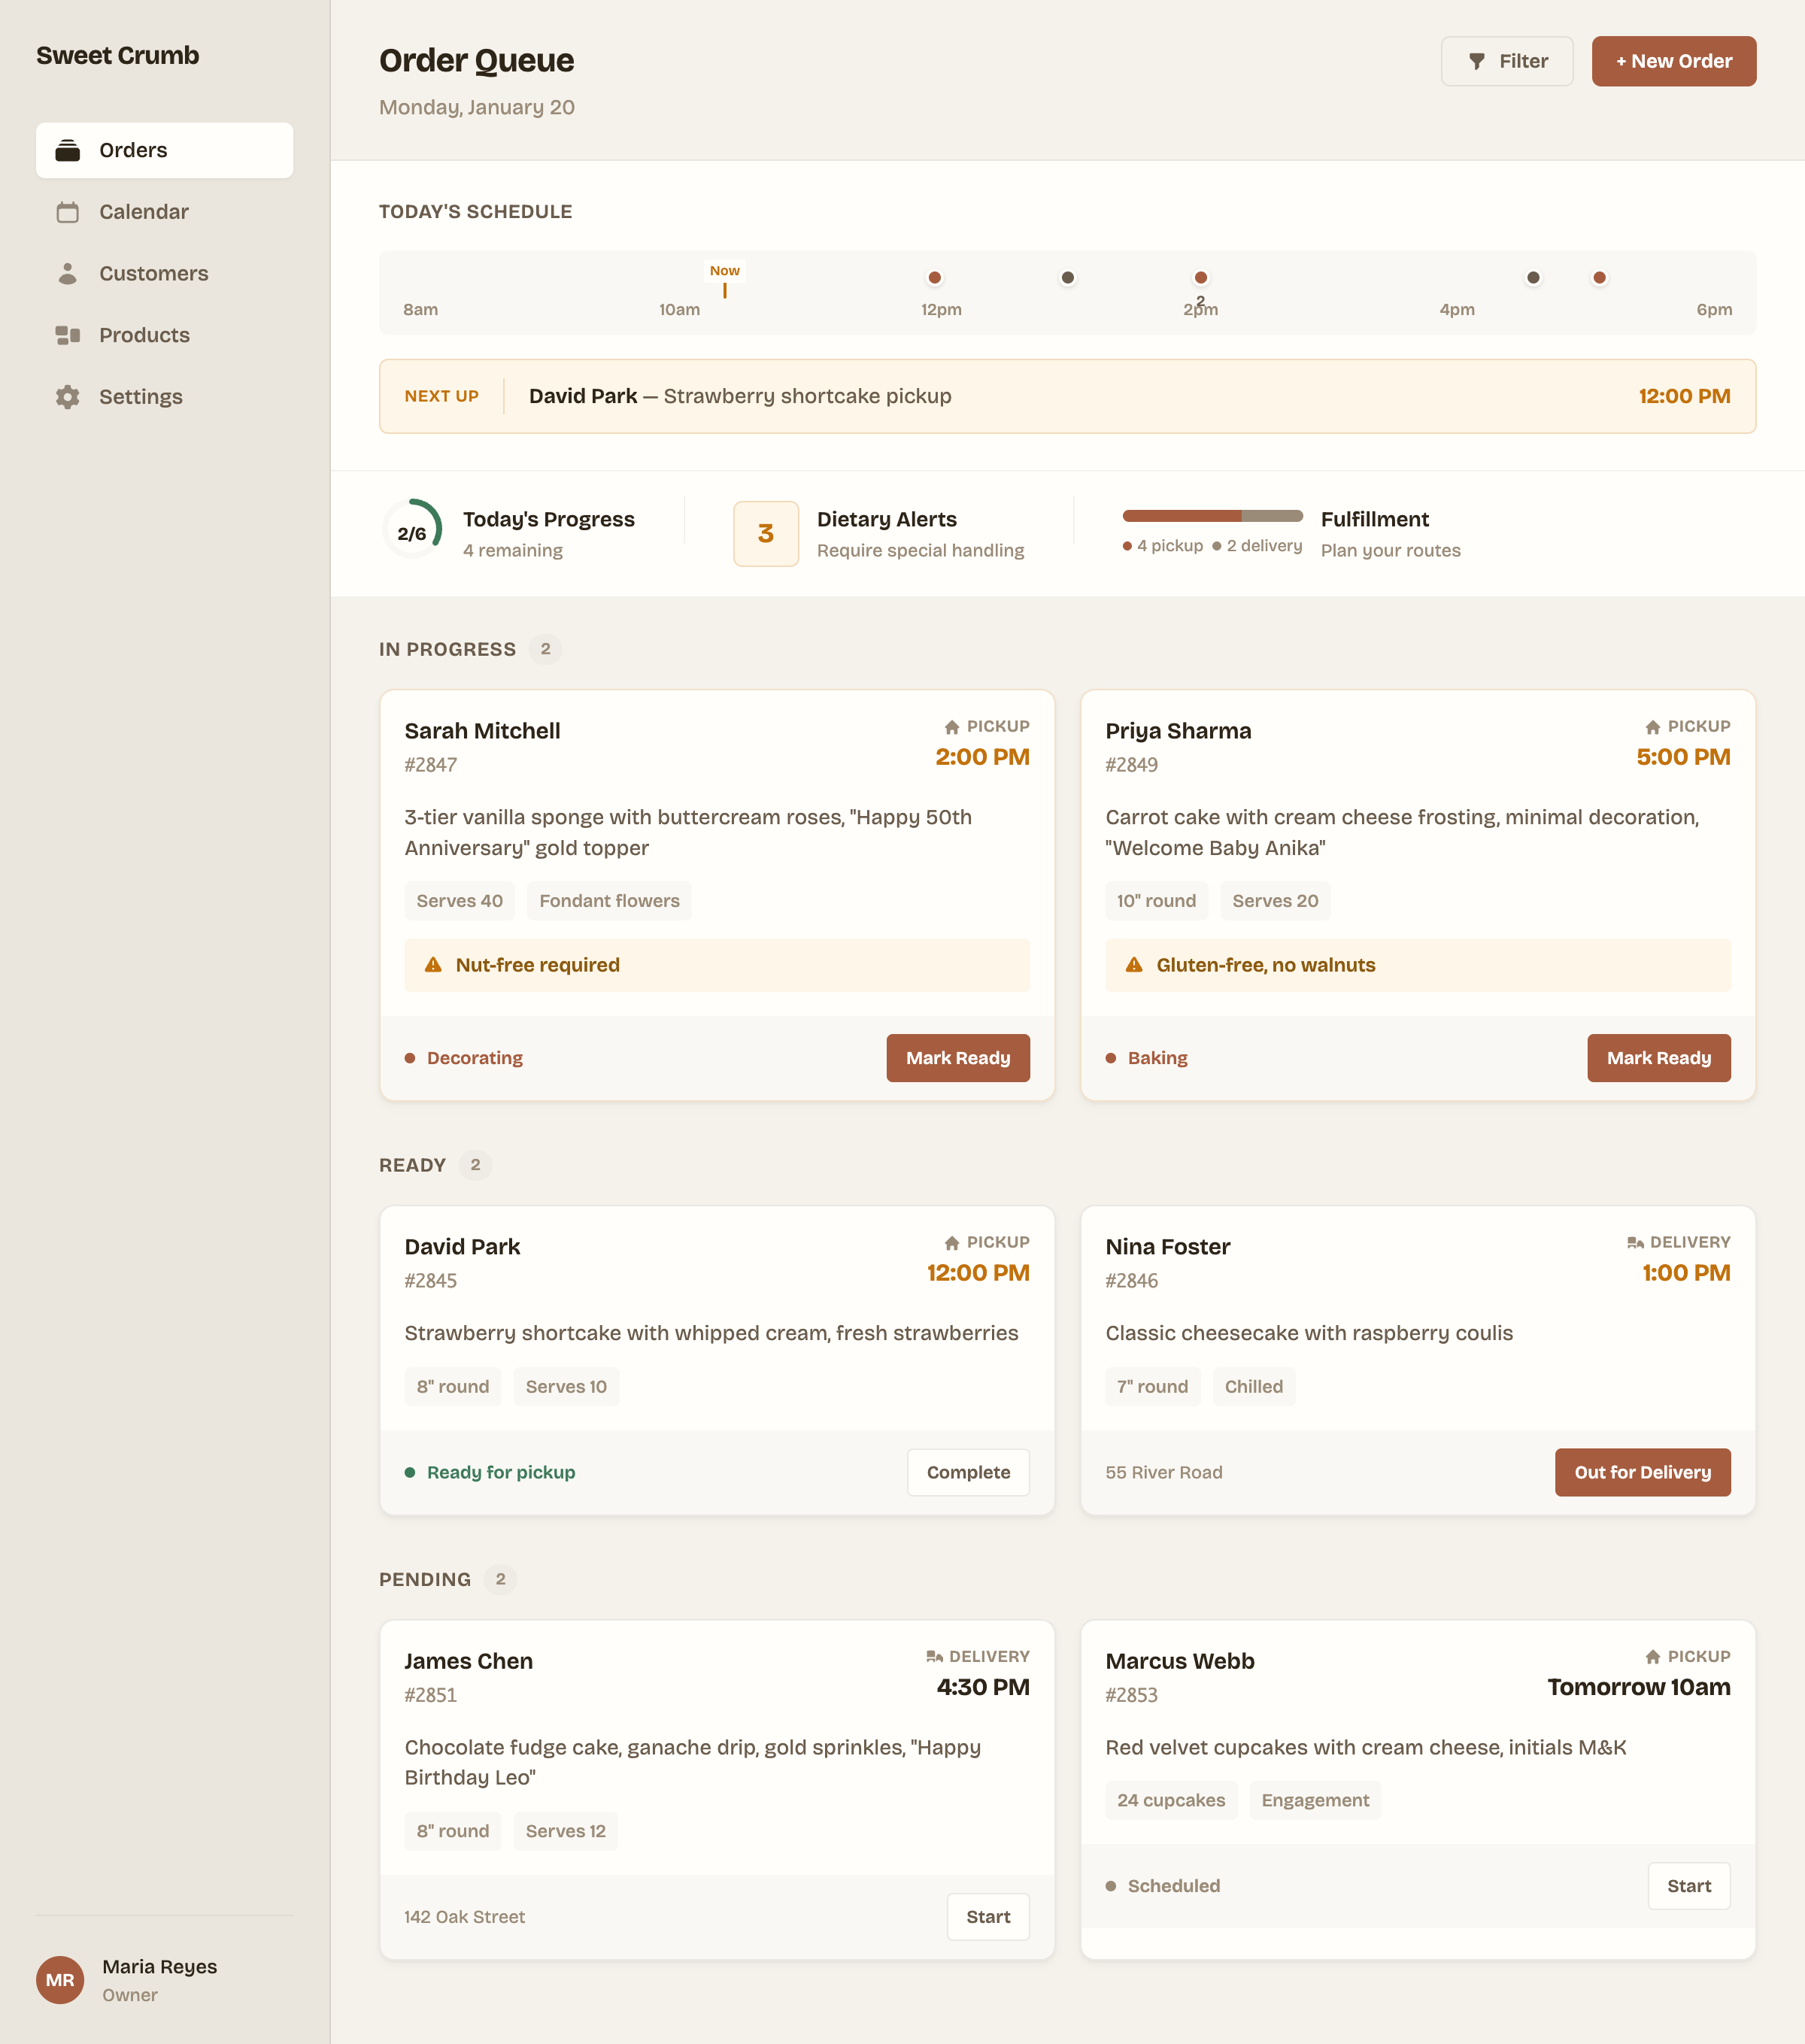Open Settings using the gear icon

point(67,397)
